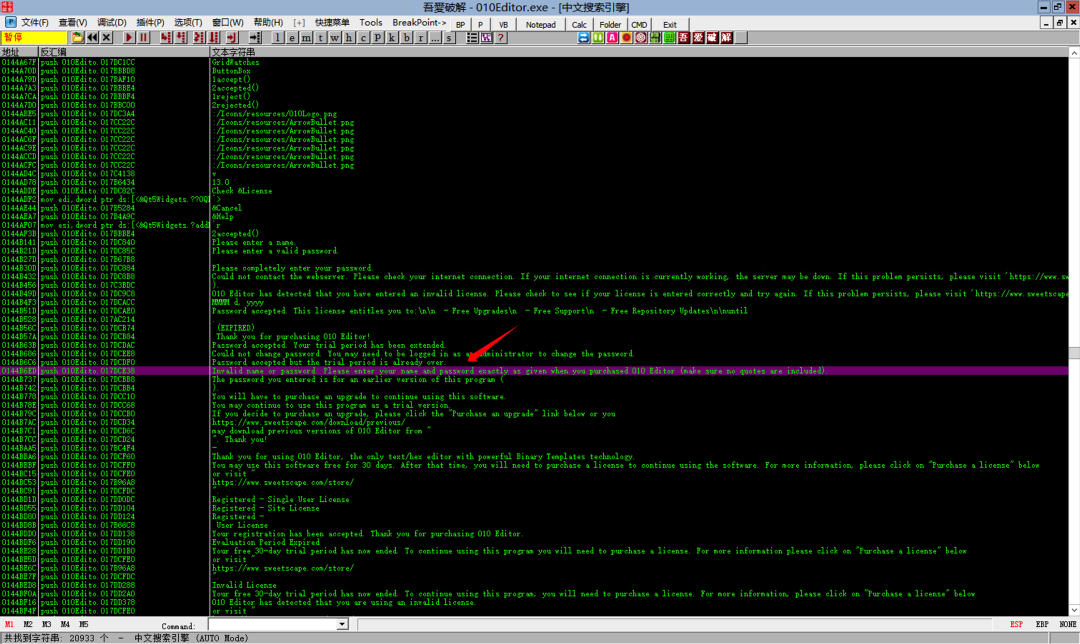Viewport: 1080px width, 644px height.
Task: Click the CMD toolbar button
Action: pos(639,24)
